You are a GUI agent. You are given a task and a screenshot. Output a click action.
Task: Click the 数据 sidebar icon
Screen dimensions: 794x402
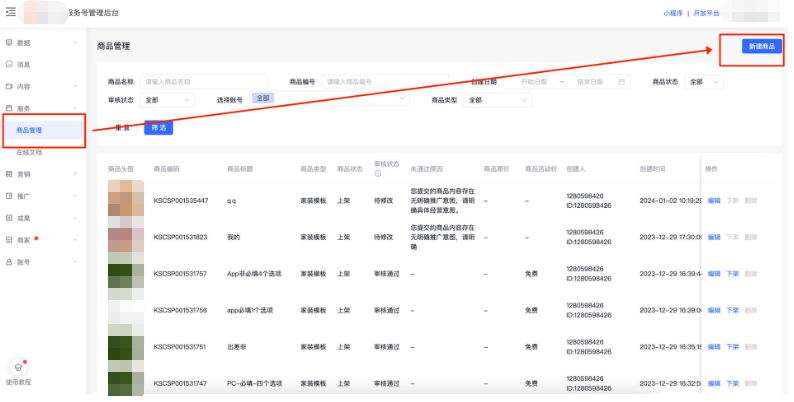coord(9,43)
